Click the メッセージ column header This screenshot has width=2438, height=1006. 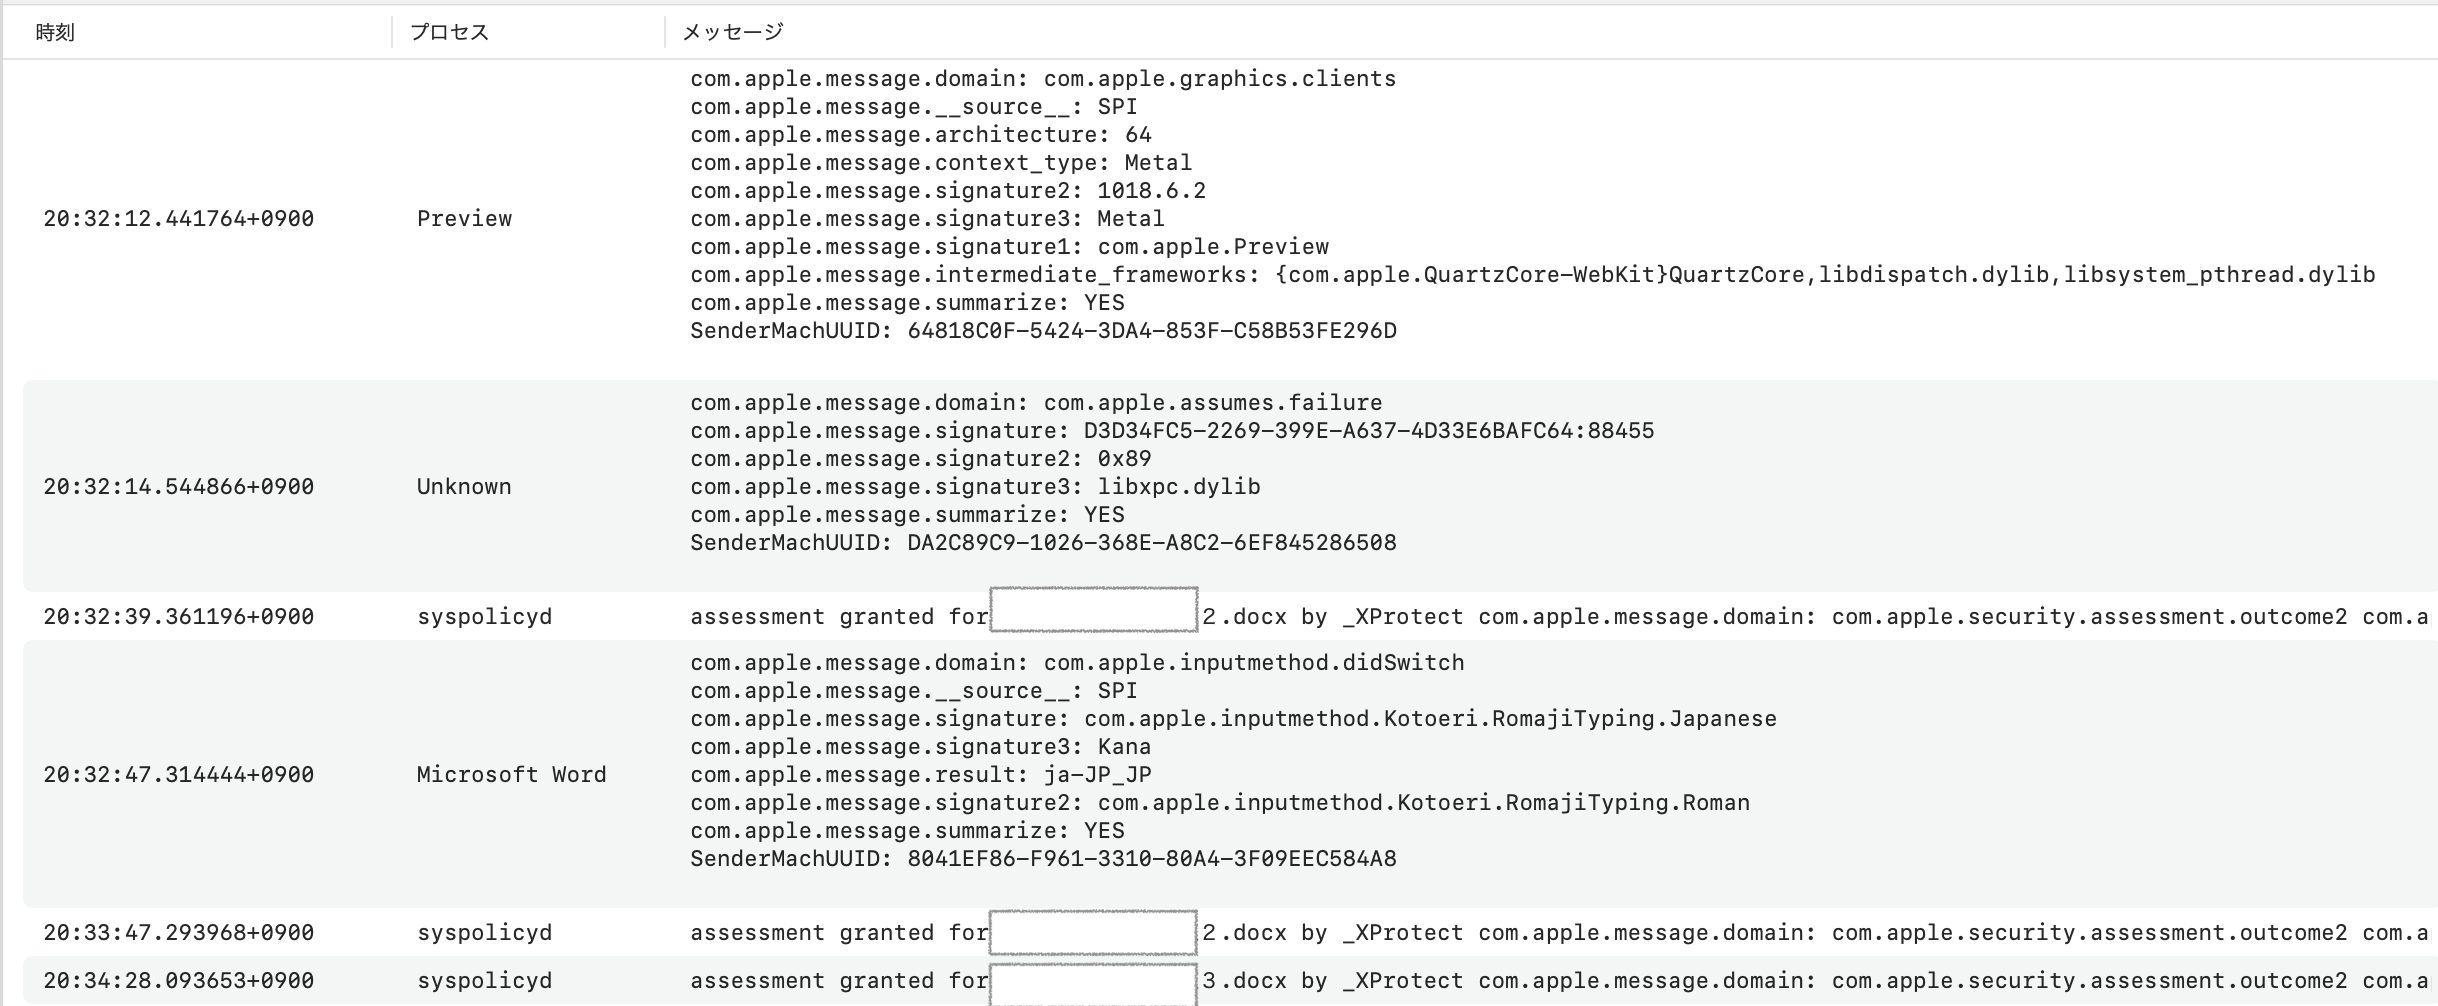(x=733, y=32)
